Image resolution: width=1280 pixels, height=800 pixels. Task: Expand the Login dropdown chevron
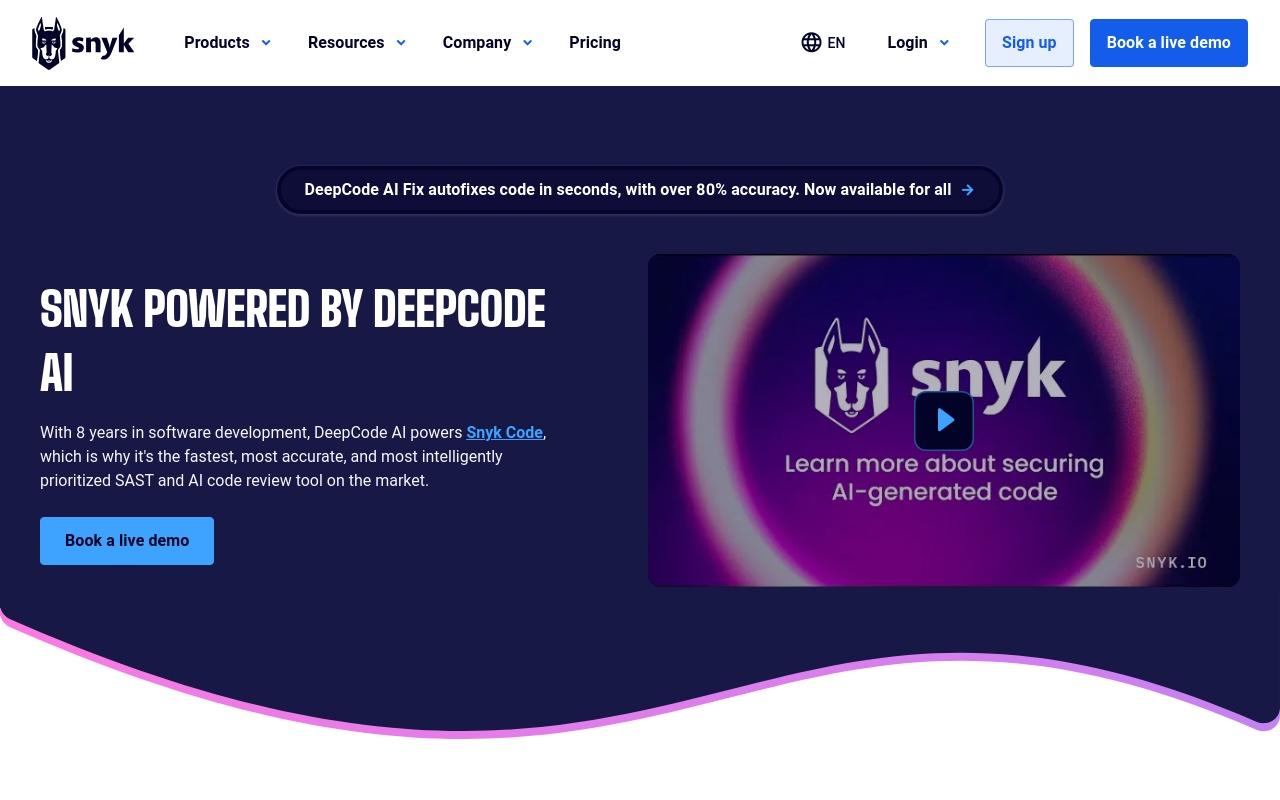[944, 43]
